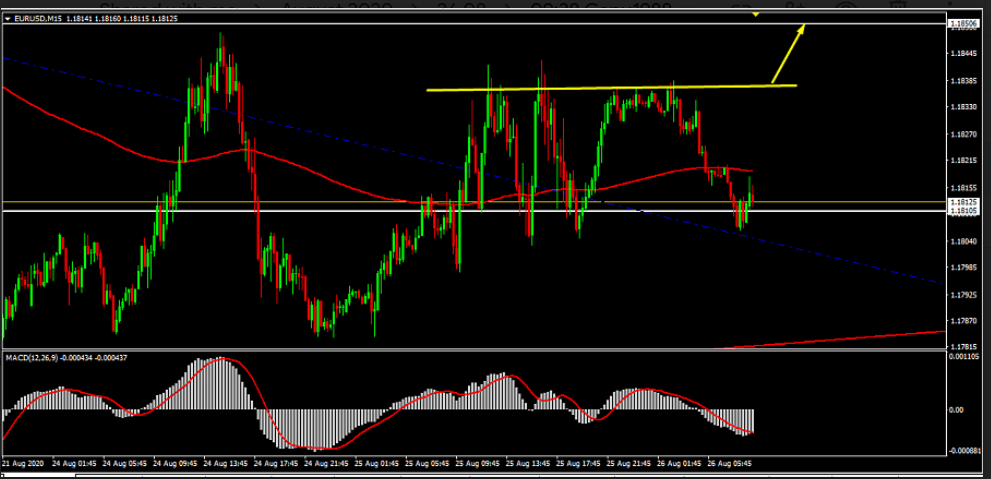Select the yellow upward arrow drawing
Viewport: 991px width, 479px height.
(787, 53)
